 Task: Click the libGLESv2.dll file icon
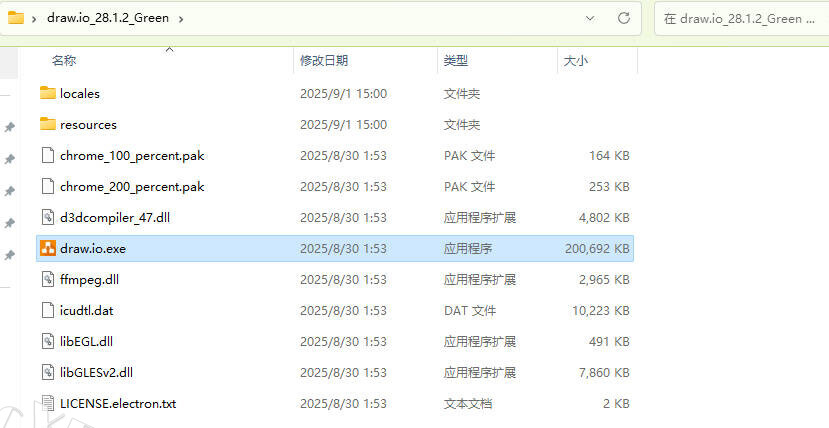click(x=48, y=372)
